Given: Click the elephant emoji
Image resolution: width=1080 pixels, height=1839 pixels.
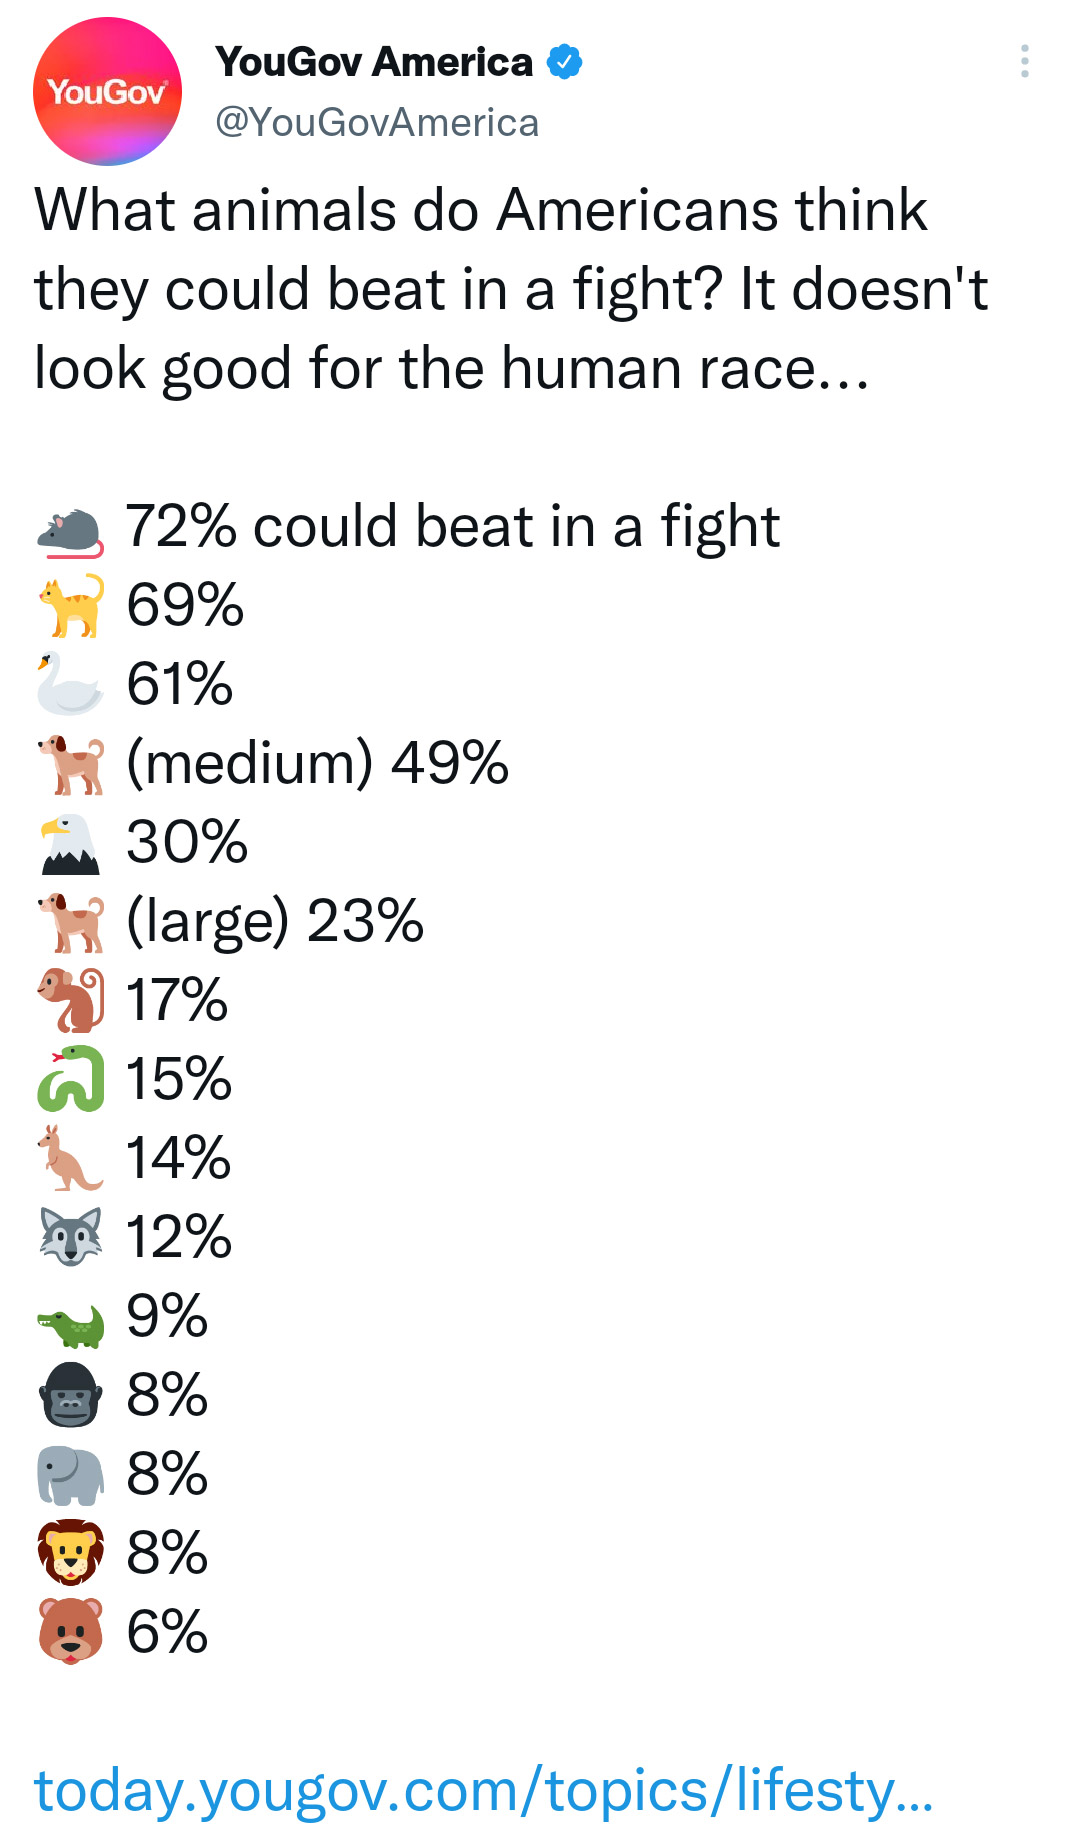Looking at the screenshot, I should 70,1475.
